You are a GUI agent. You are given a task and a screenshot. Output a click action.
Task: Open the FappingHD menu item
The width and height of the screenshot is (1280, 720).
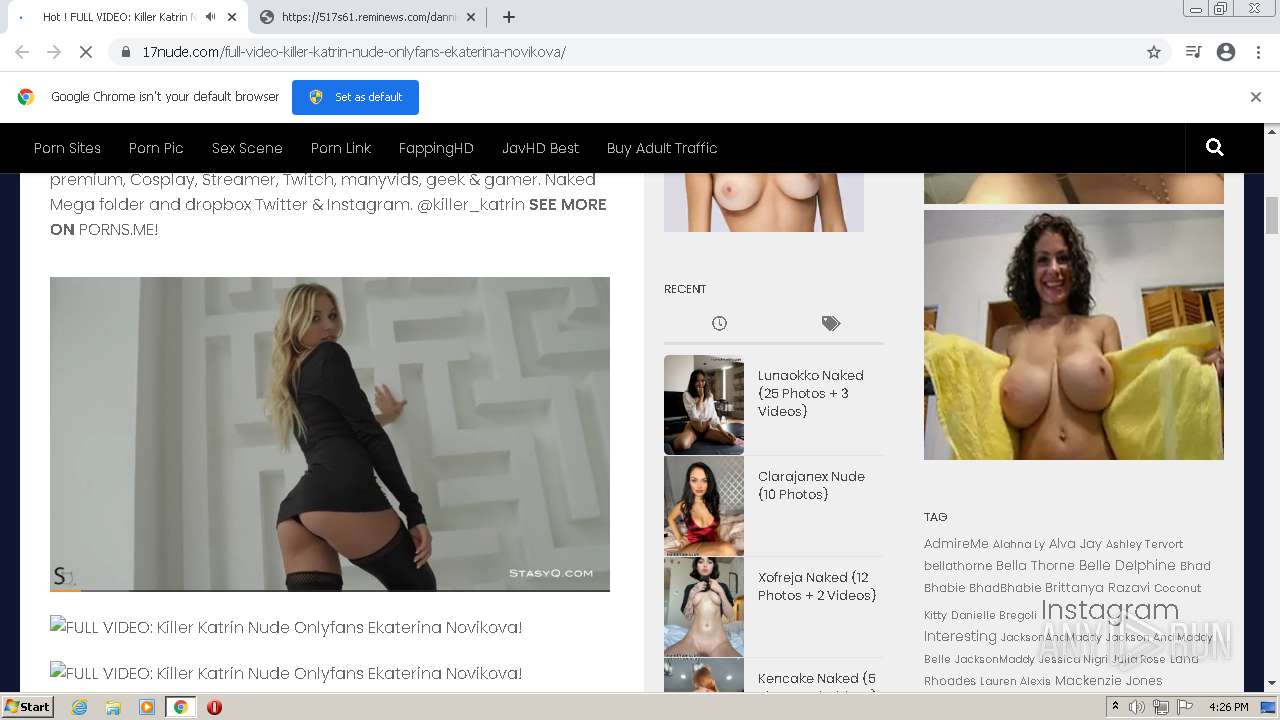tap(436, 148)
